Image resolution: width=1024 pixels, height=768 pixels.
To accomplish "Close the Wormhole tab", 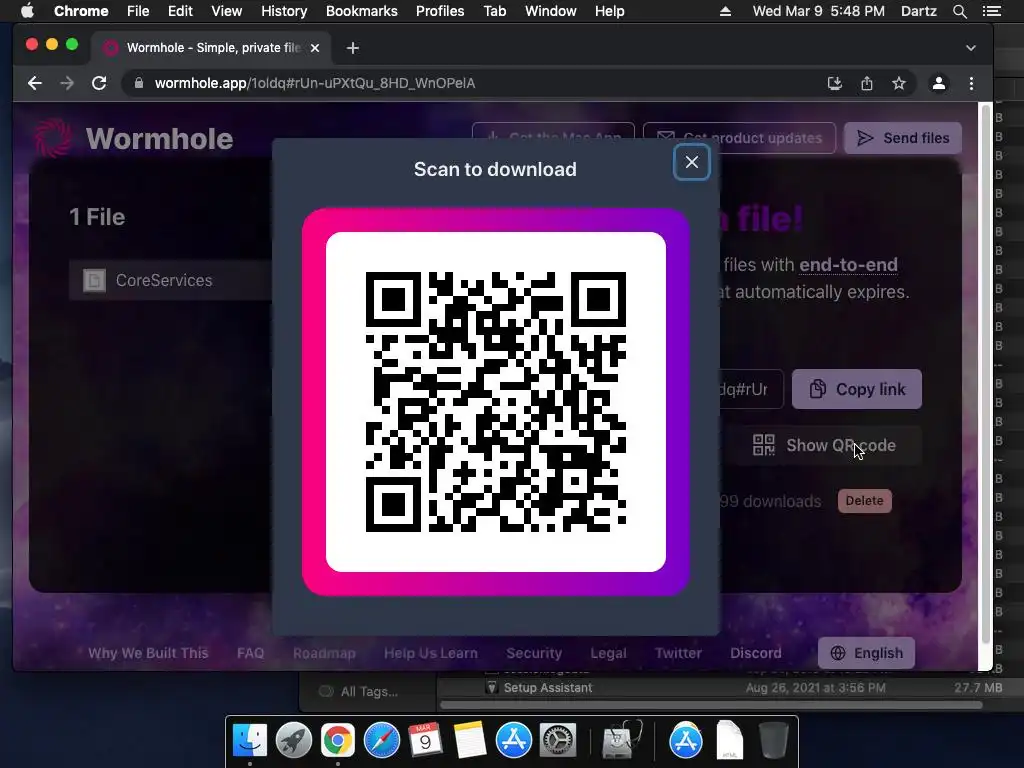I will click(315, 48).
